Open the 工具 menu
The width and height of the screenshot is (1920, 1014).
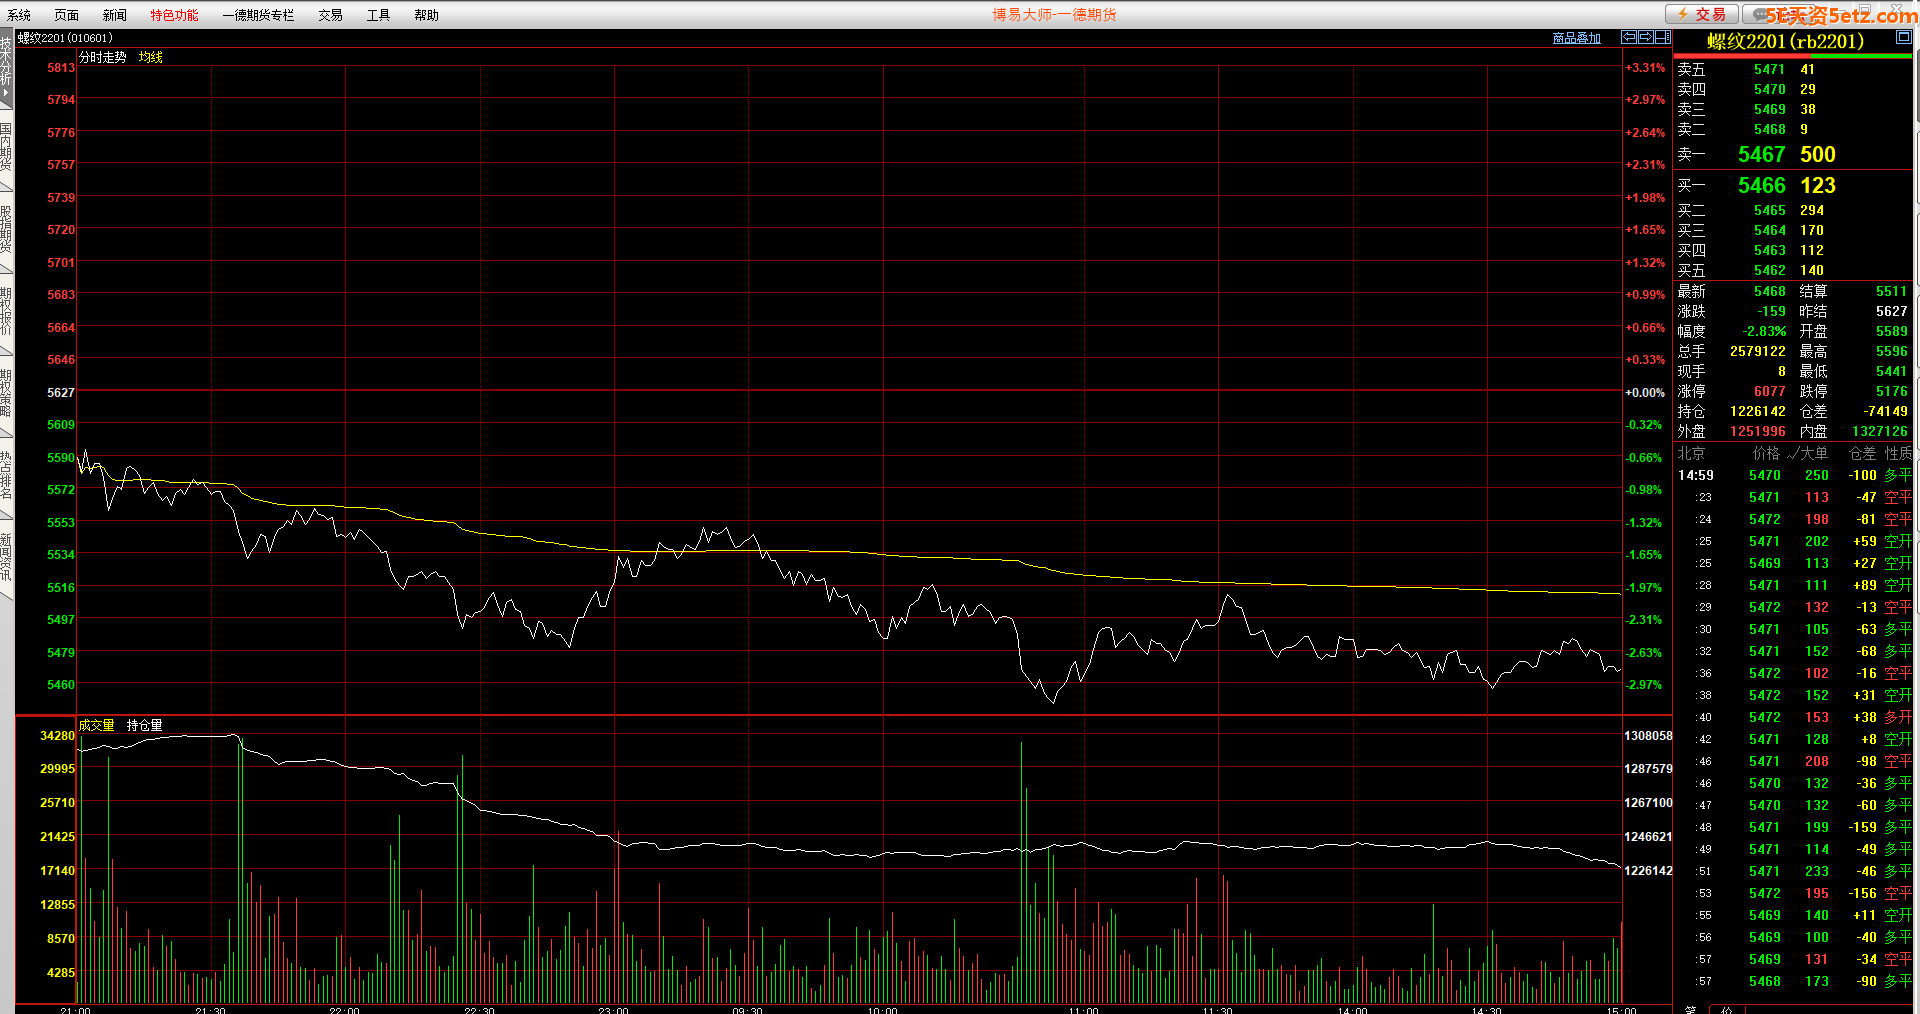click(x=379, y=15)
